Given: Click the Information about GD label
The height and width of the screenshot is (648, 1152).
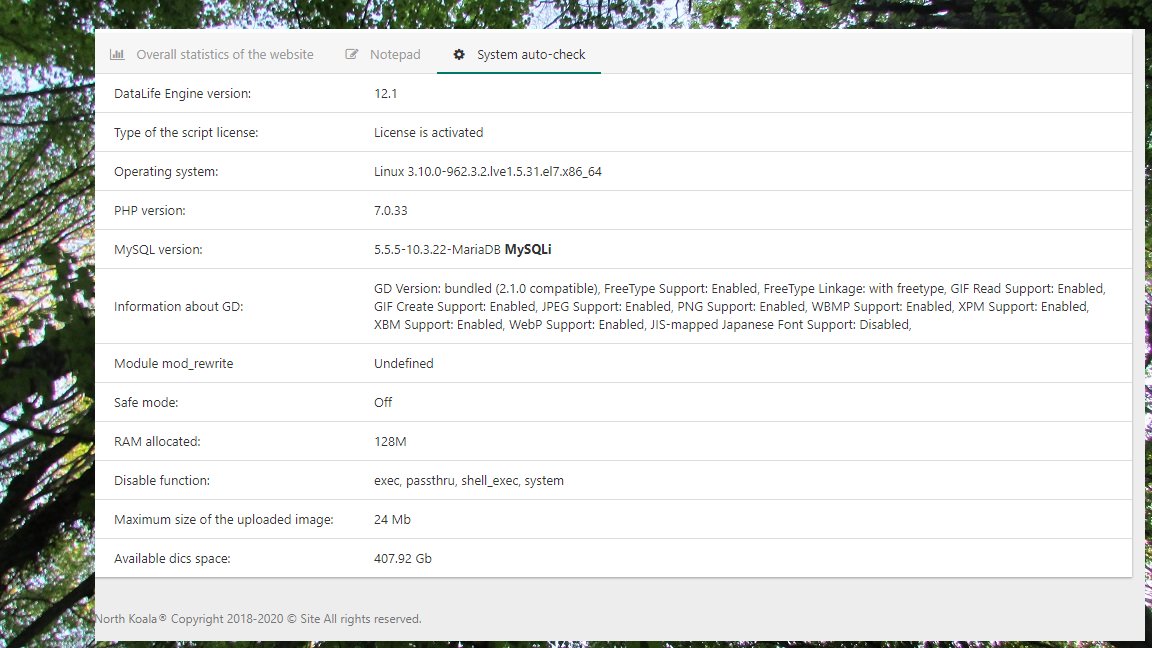Looking at the screenshot, I should (x=179, y=306).
